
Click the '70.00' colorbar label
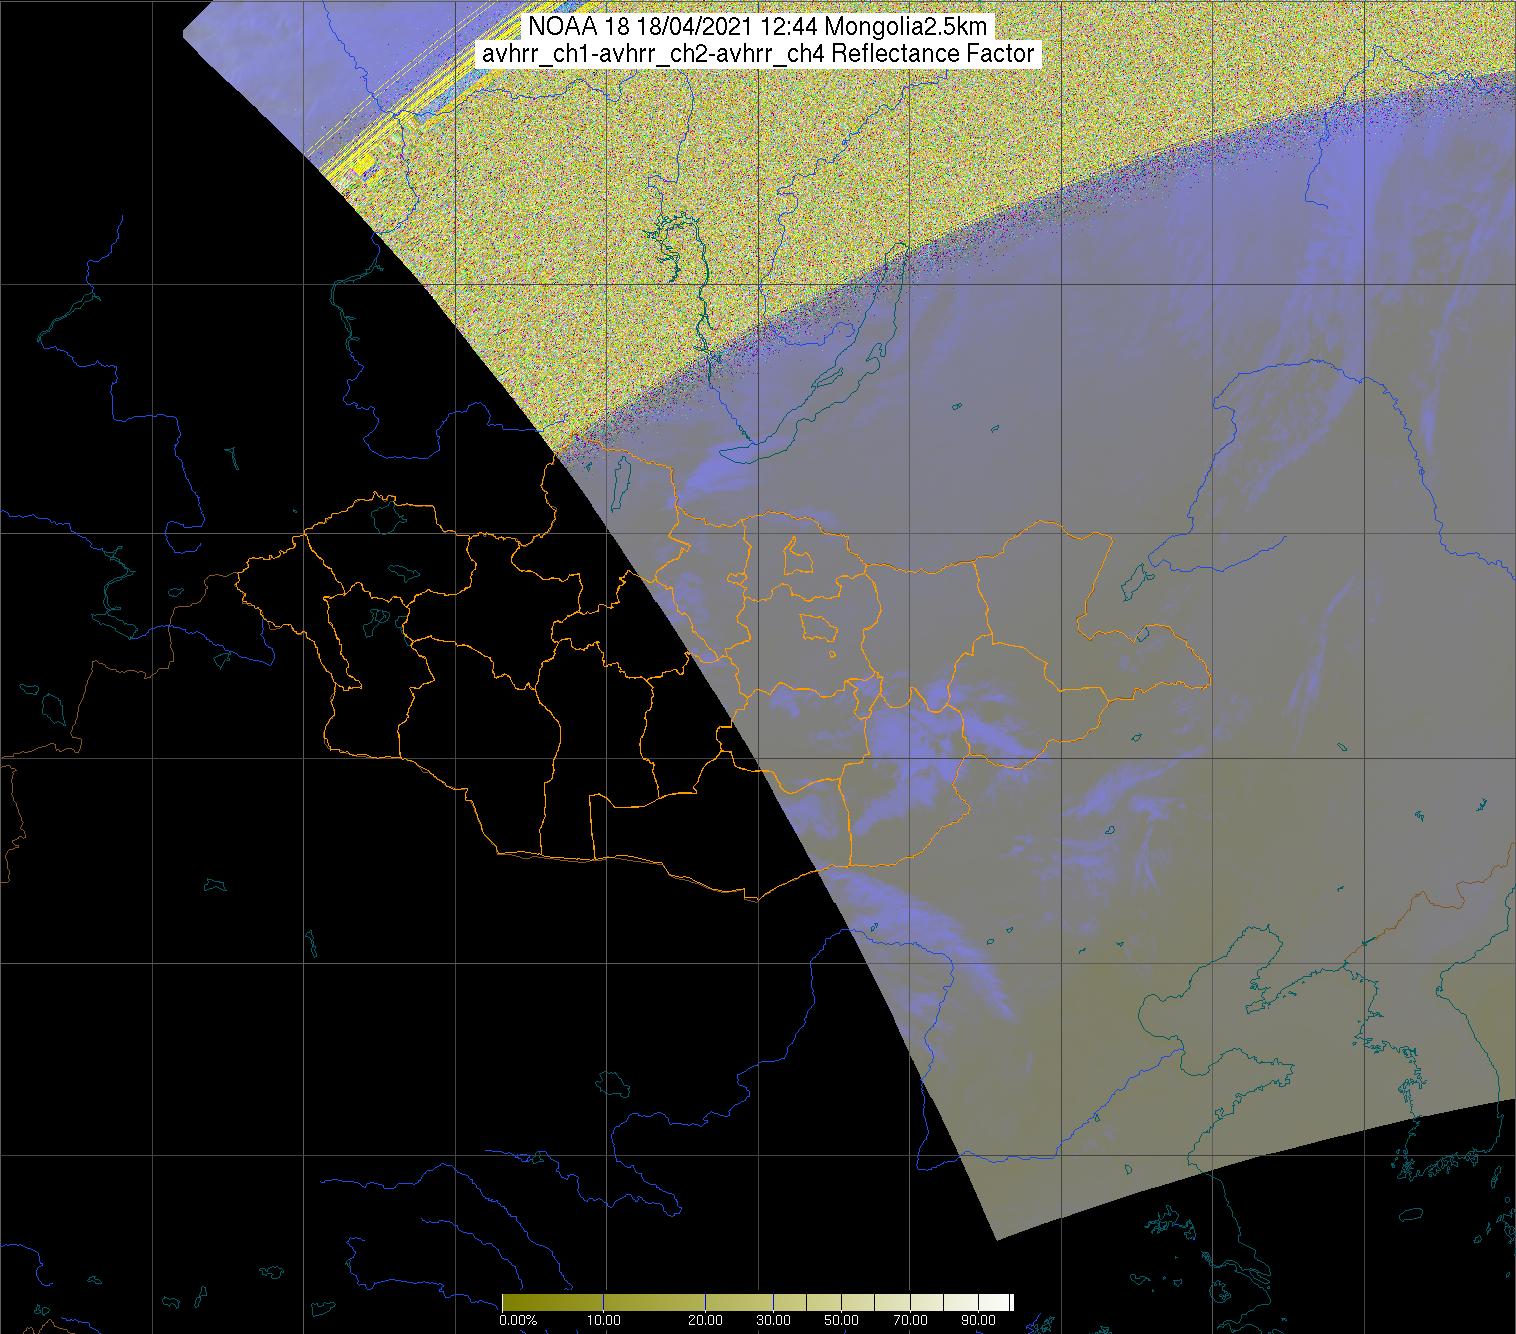(x=908, y=1320)
